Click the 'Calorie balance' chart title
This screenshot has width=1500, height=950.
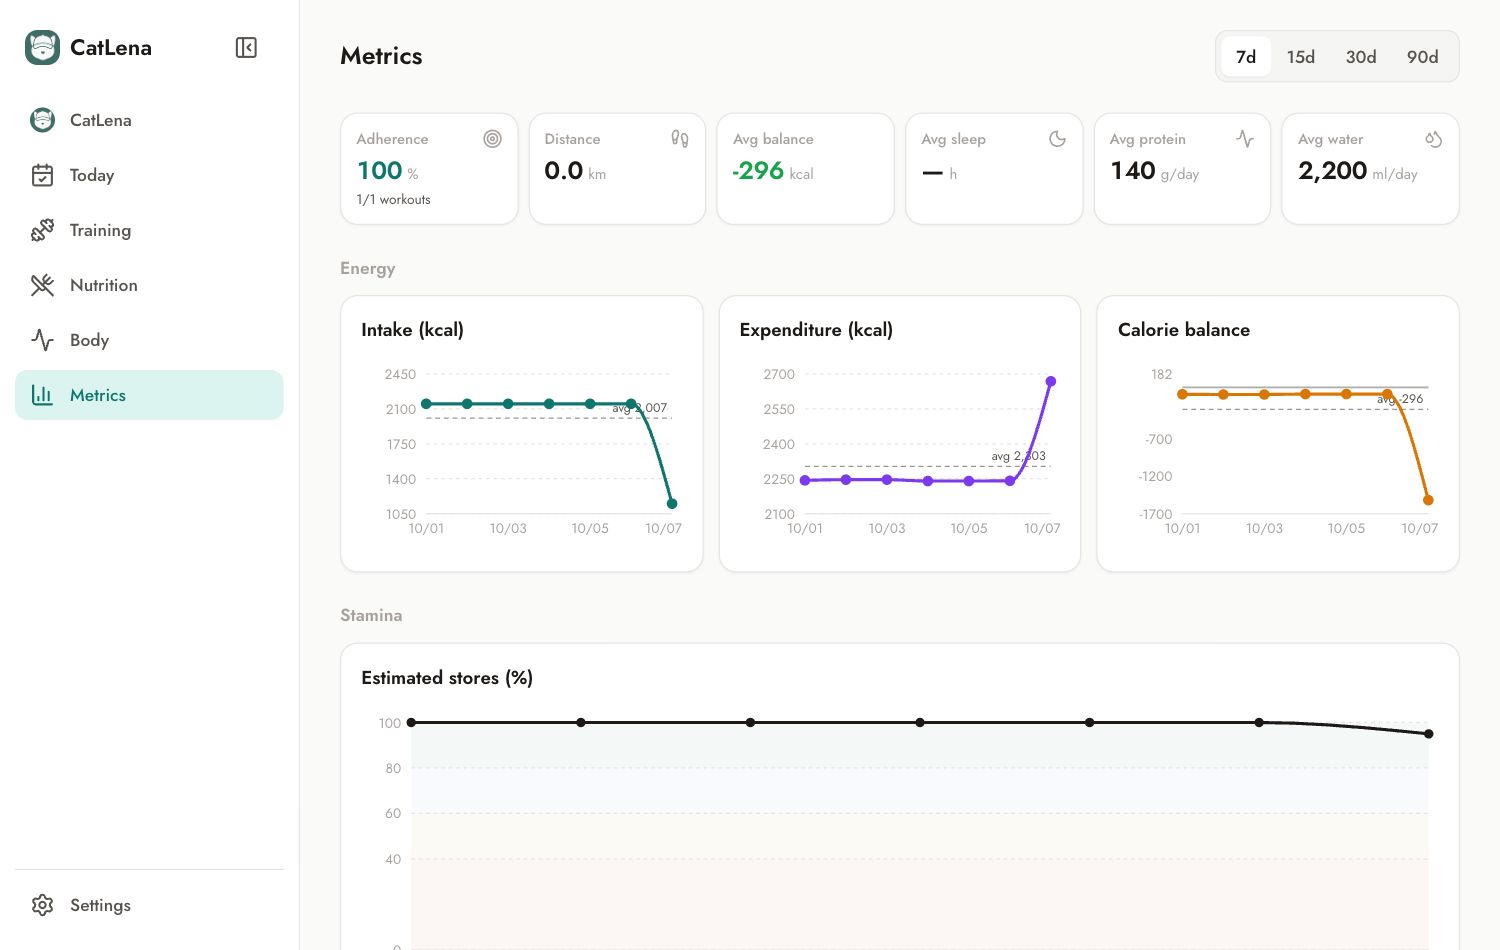click(1184, 330)
